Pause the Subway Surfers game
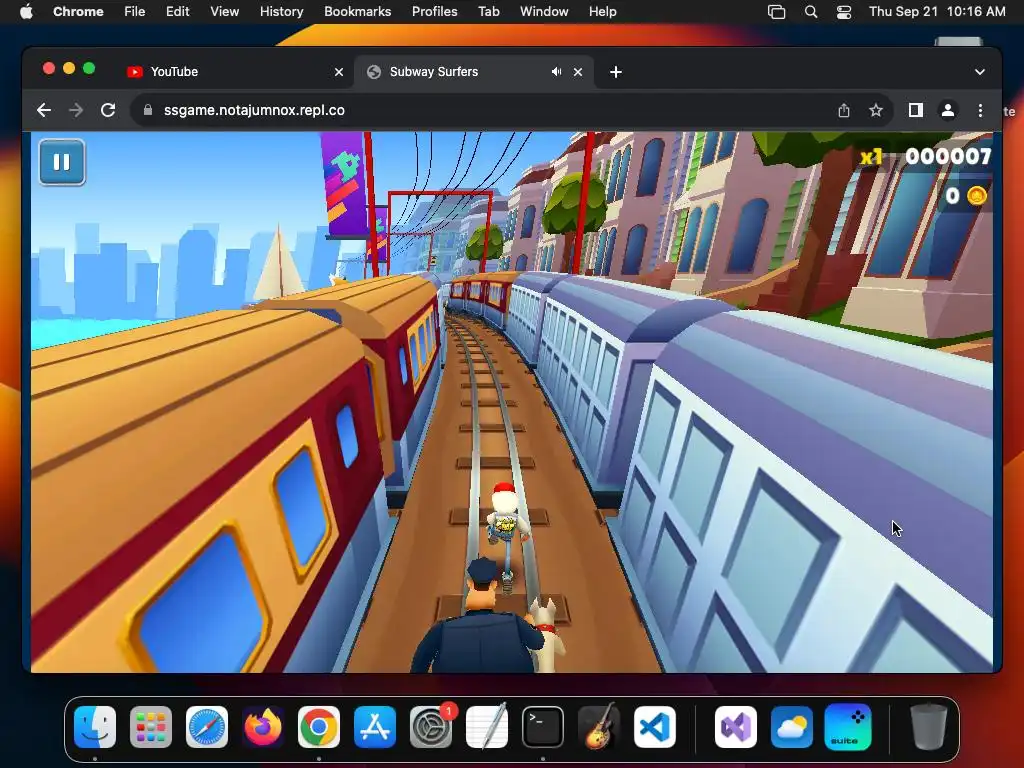The width and height of the screenshot is (1024, 768). point(62,162)
